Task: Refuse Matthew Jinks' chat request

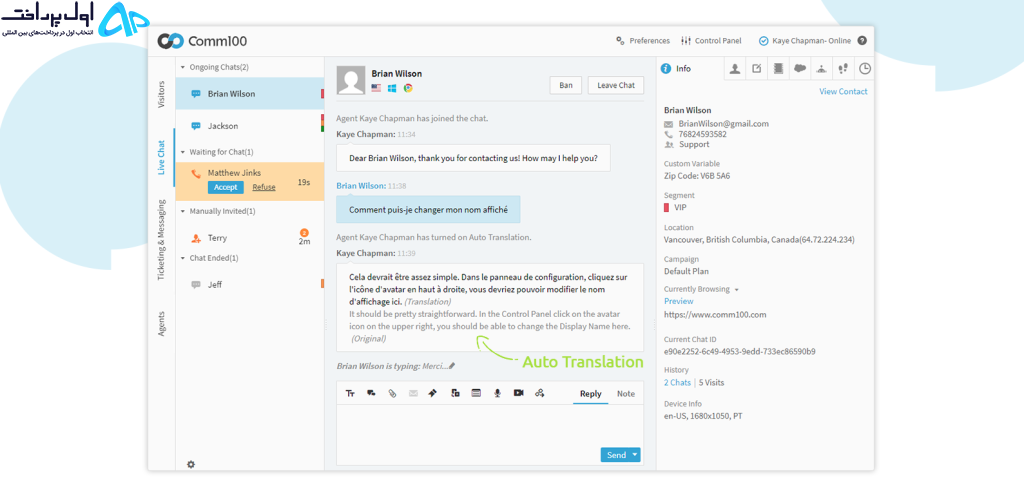Action: pos(264,187)
